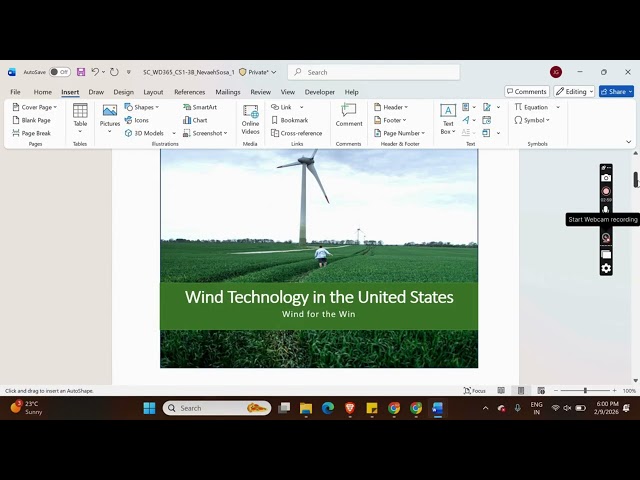Viewport: 640px width, 480px height.
Task: Insert a Chart
Action: (196, 120)
